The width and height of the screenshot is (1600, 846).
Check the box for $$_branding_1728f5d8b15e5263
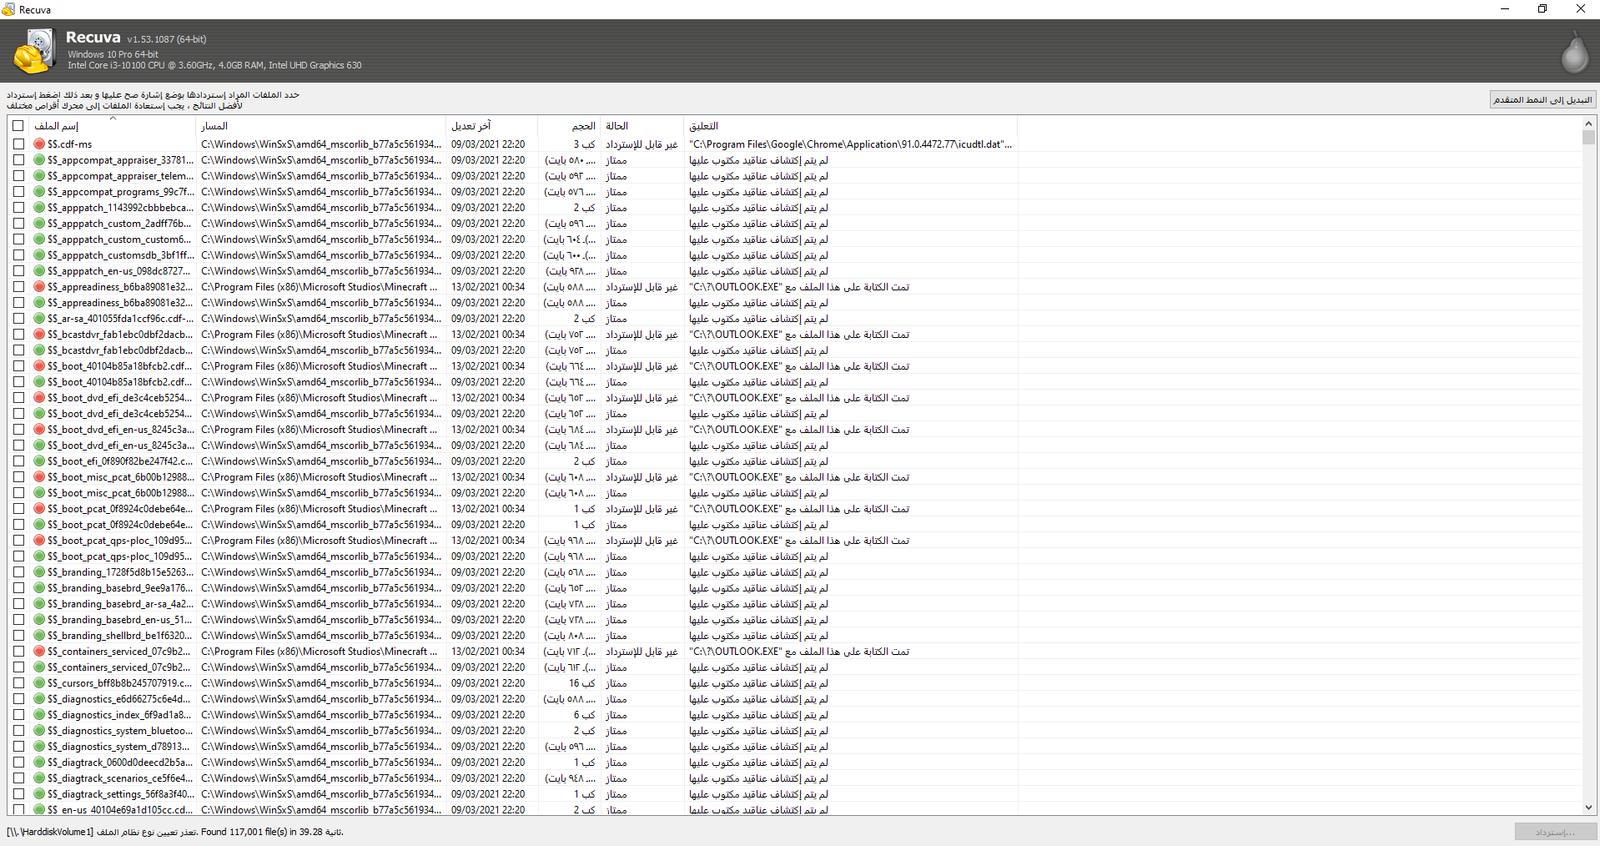(x=18, y=572)
